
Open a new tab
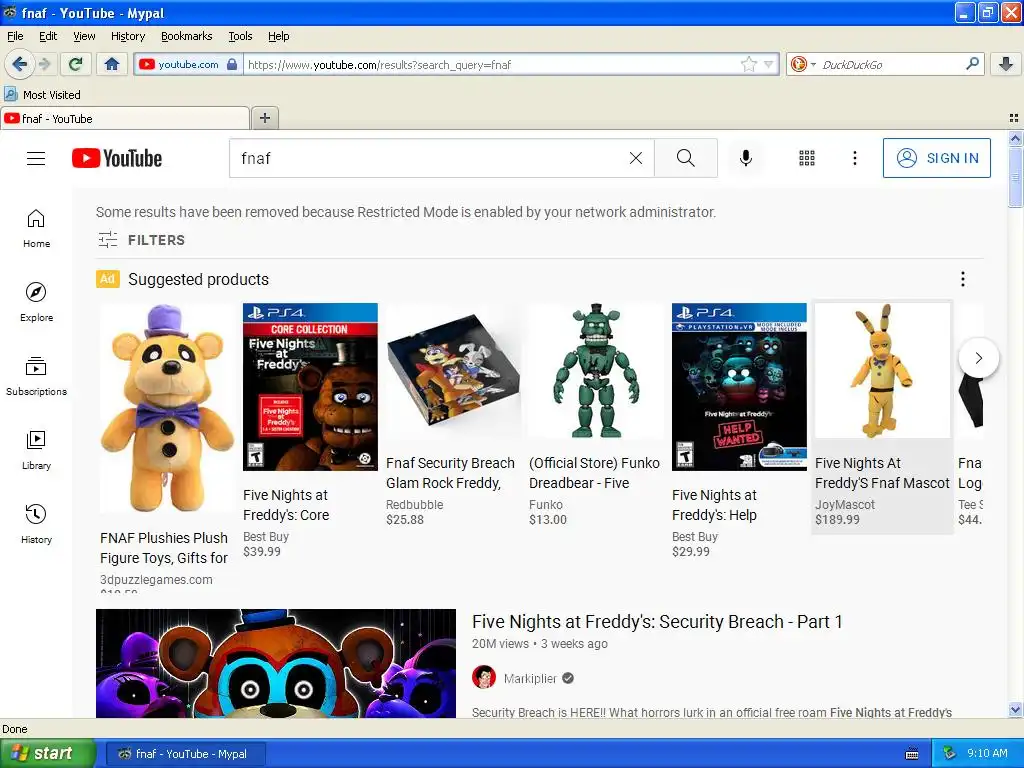(264, 118)
